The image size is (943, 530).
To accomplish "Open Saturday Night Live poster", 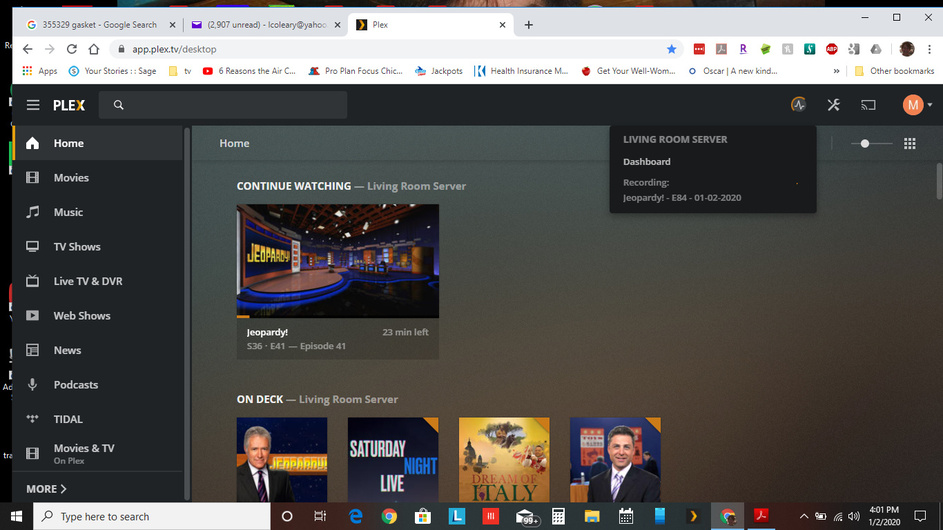I will [x=393, y=460].
